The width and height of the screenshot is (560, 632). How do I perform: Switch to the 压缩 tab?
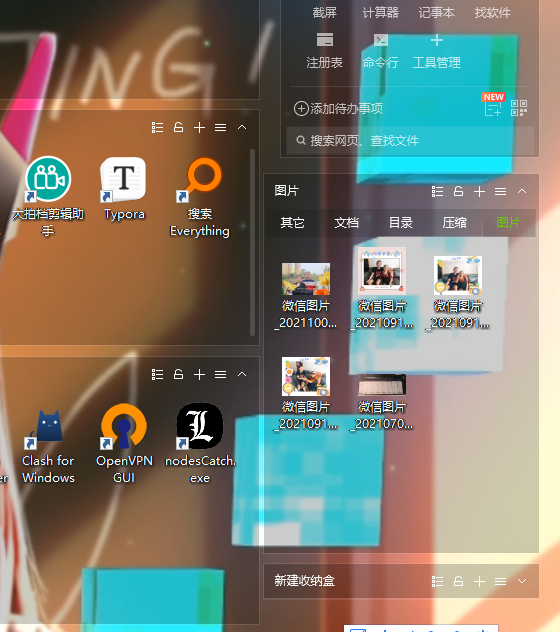tap(454, 222)
